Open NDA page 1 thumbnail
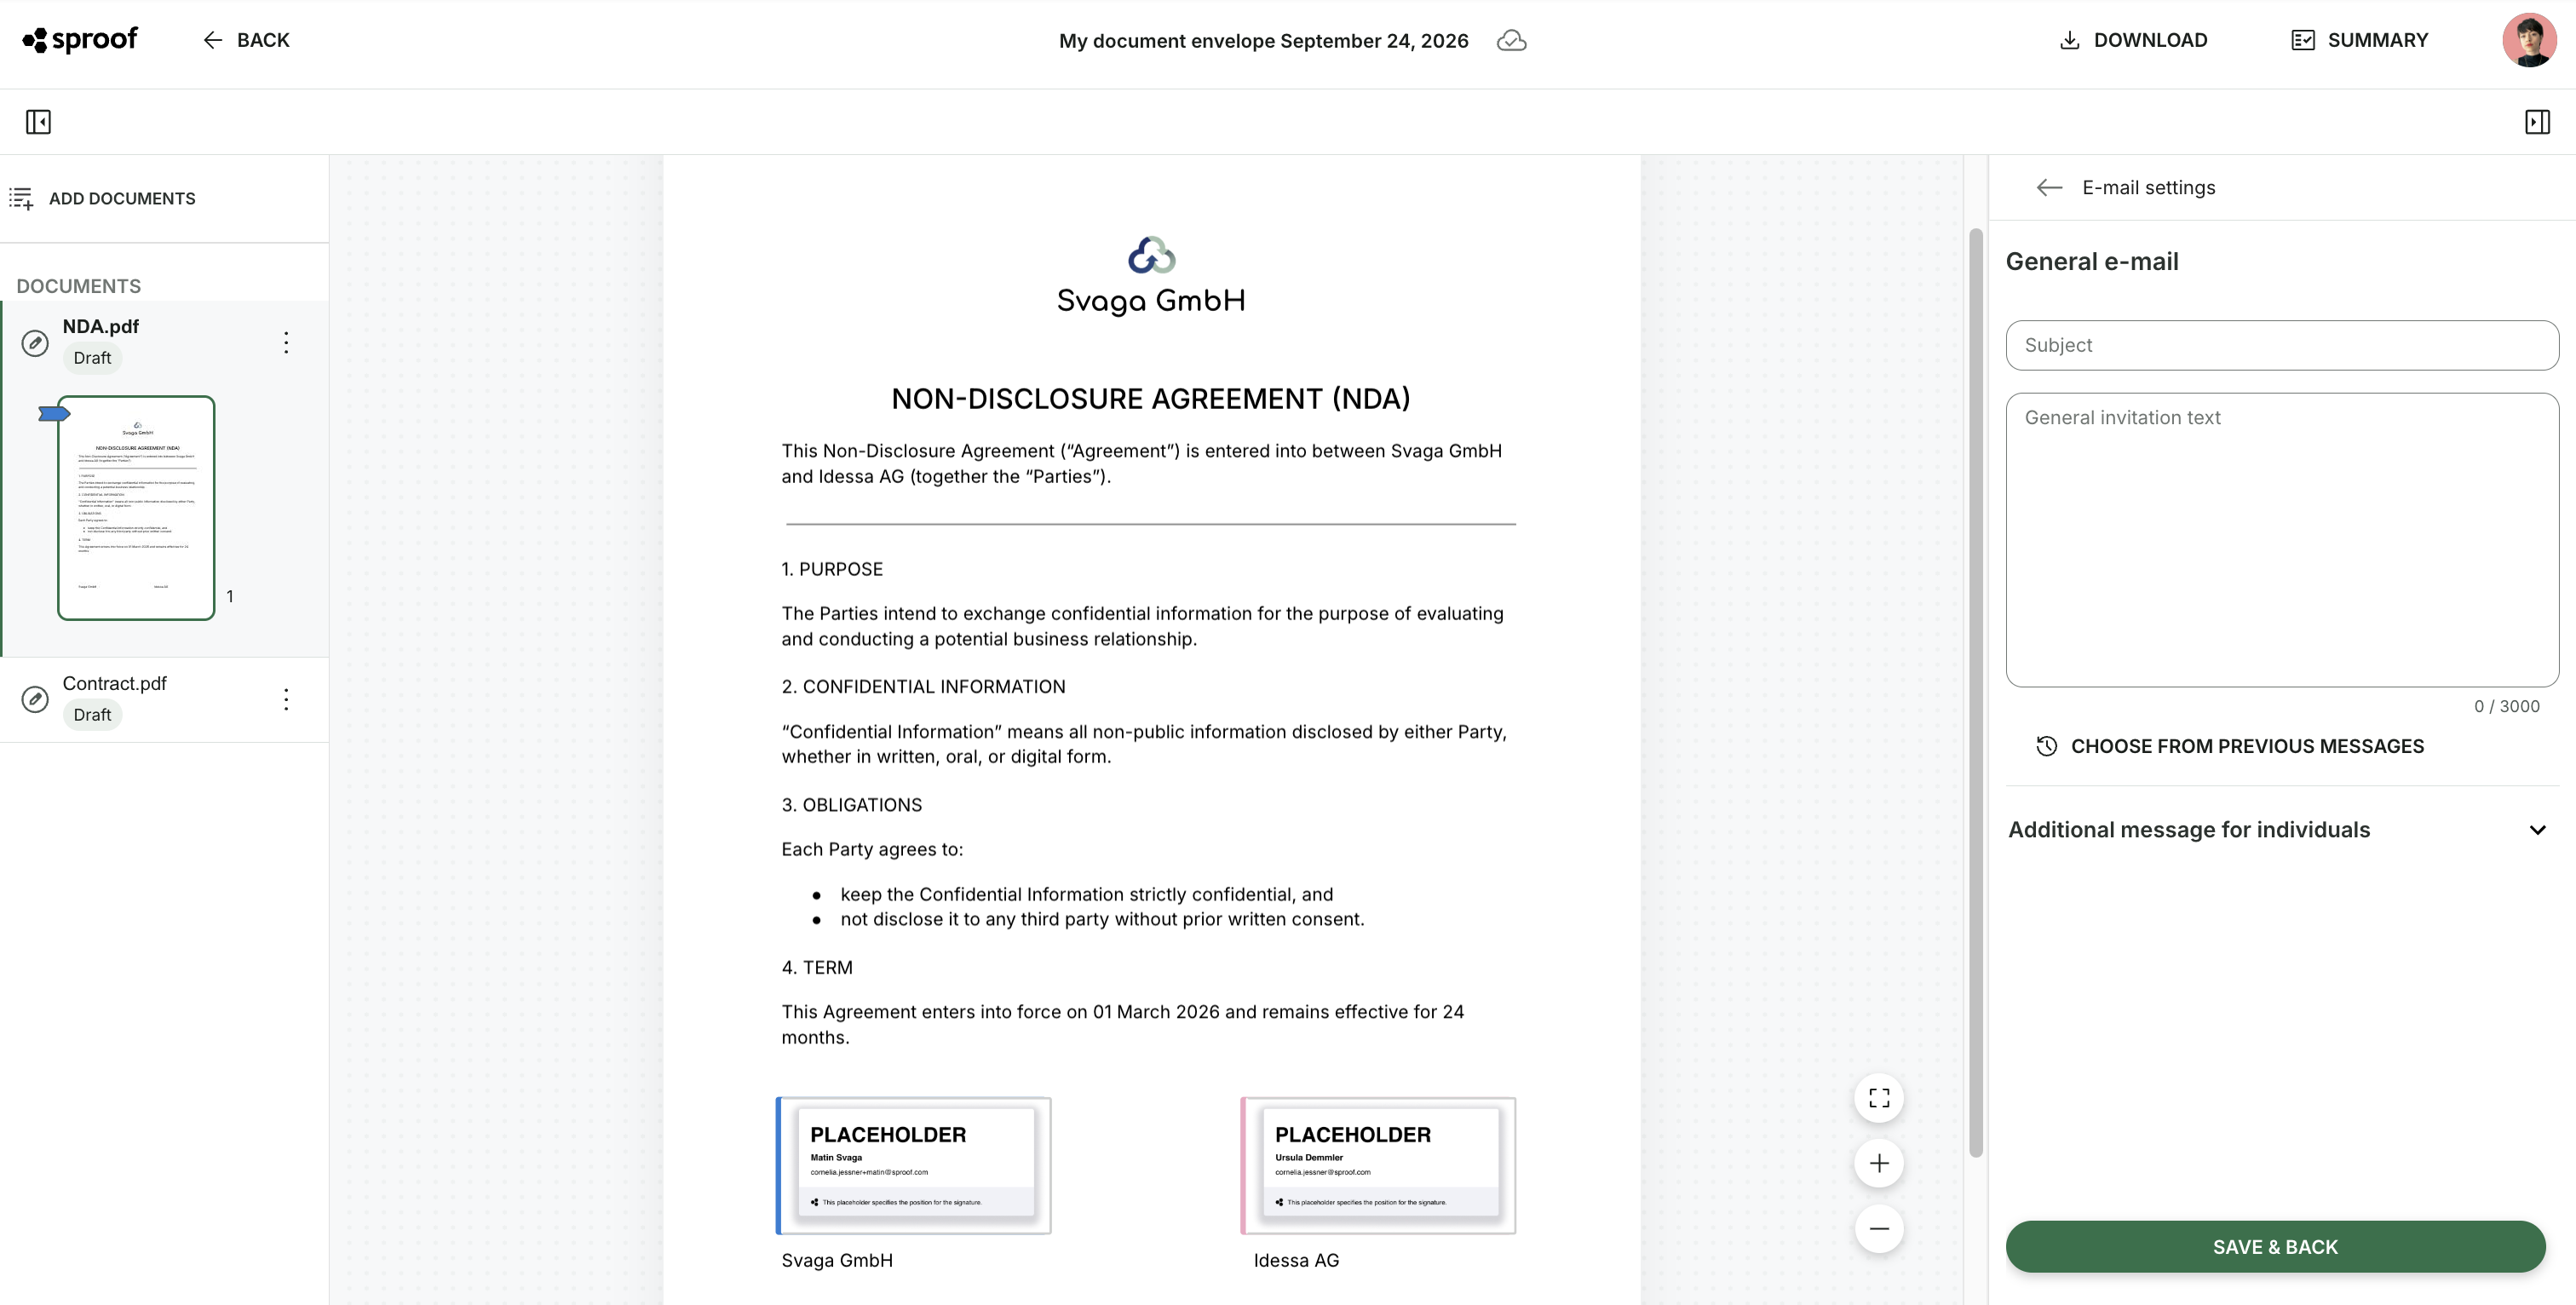 [136, 508]
